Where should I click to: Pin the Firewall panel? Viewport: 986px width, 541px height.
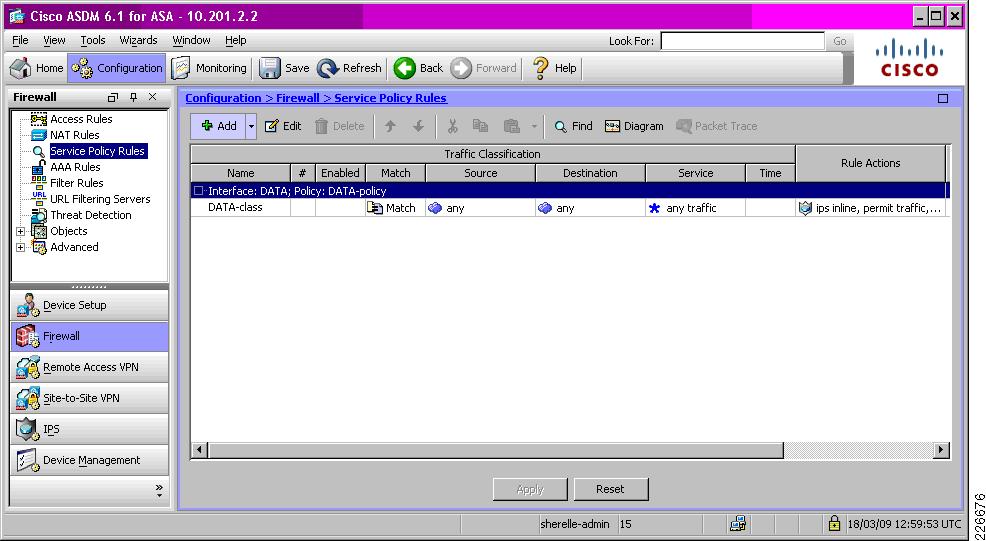click(x=133, y=98)
